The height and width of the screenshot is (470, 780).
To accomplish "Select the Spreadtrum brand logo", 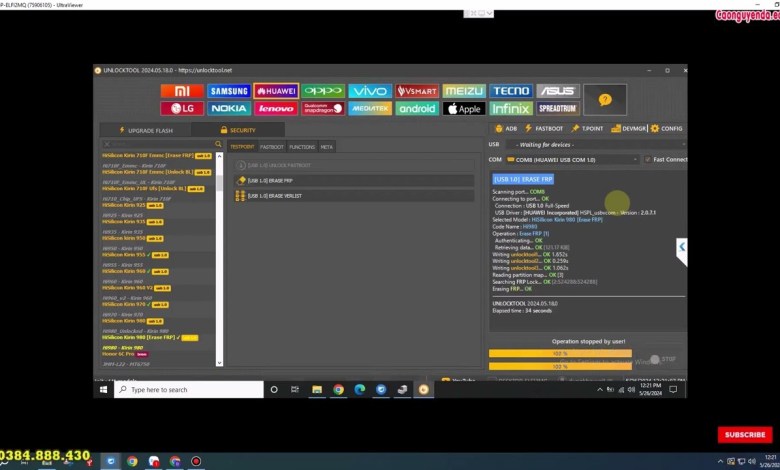I will (558, 108).
